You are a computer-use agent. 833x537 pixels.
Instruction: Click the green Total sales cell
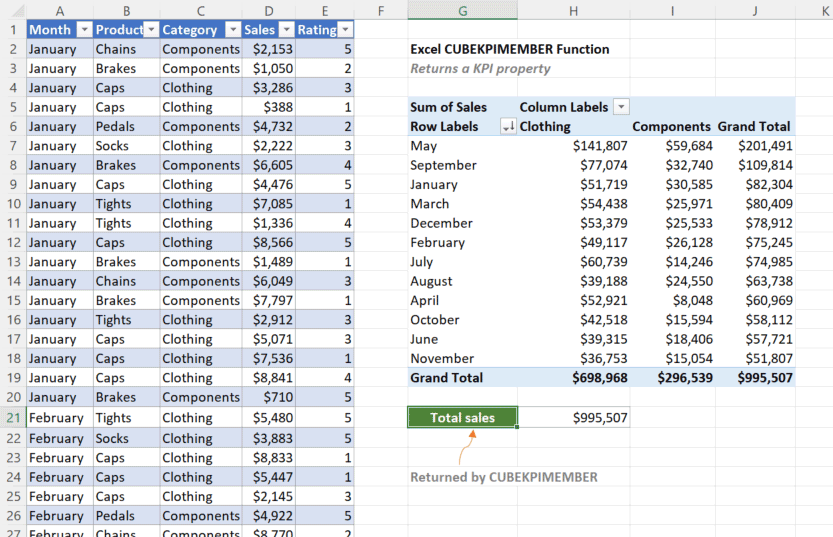[462, 417]
